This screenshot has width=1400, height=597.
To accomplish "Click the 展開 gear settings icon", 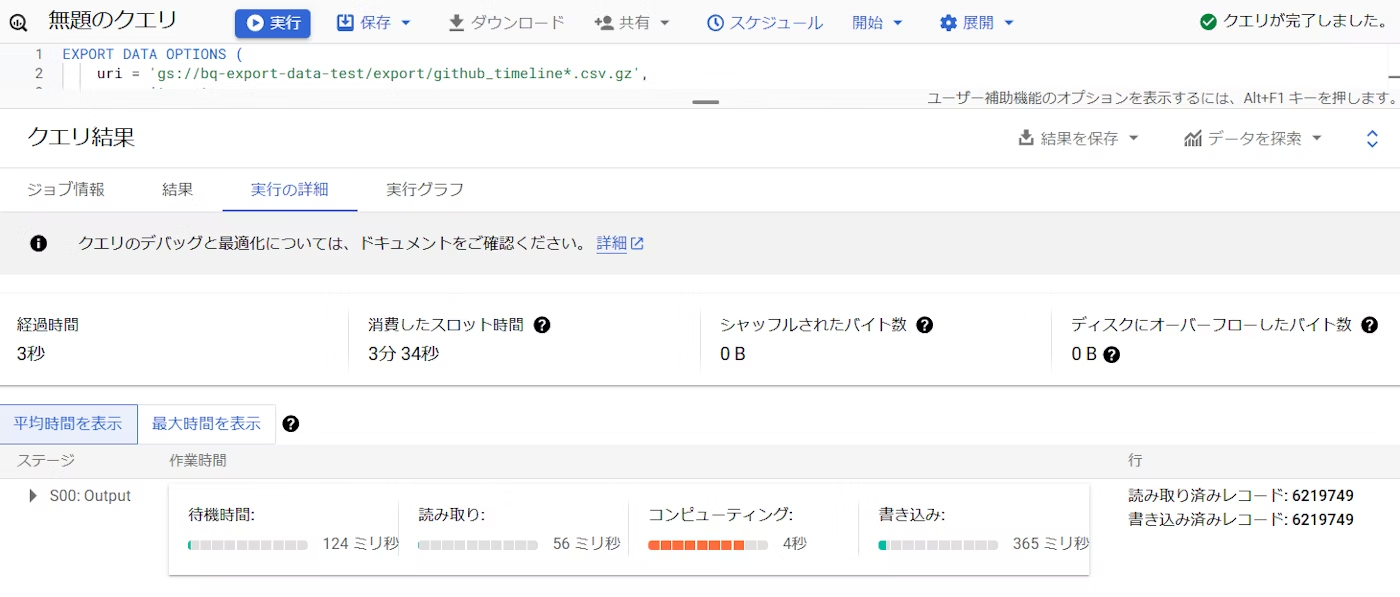I will pos(948,22).
